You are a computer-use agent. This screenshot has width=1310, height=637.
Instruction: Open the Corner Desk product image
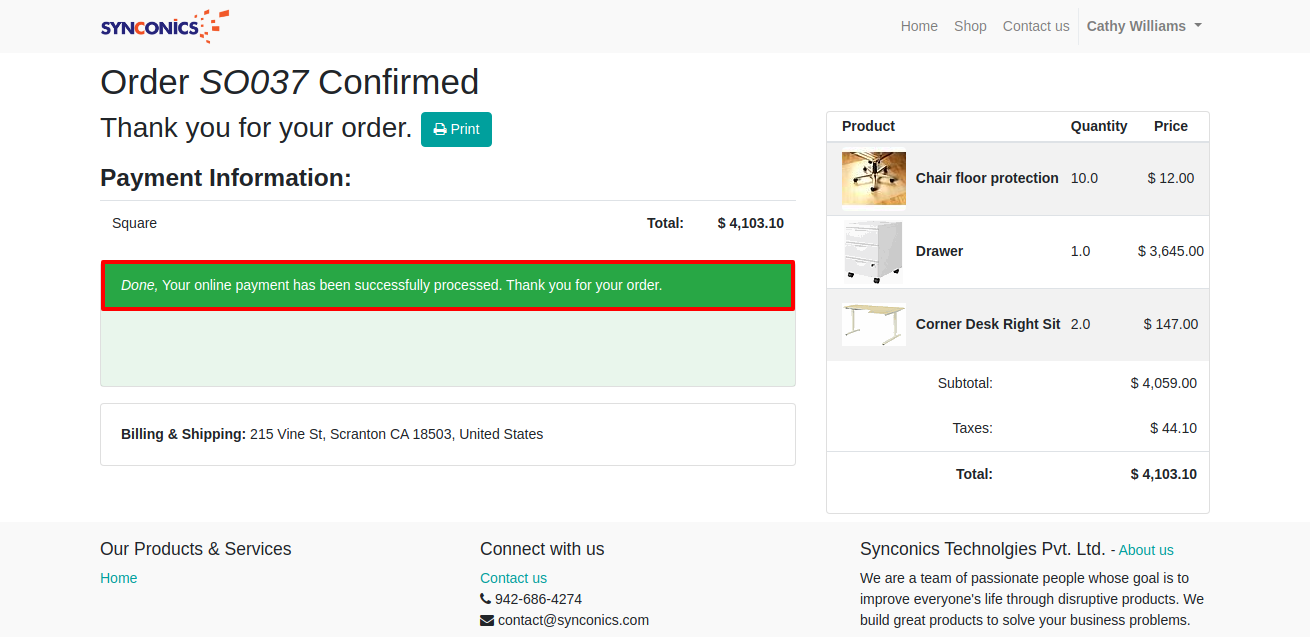pyautogui.click(x=873, y=324)
